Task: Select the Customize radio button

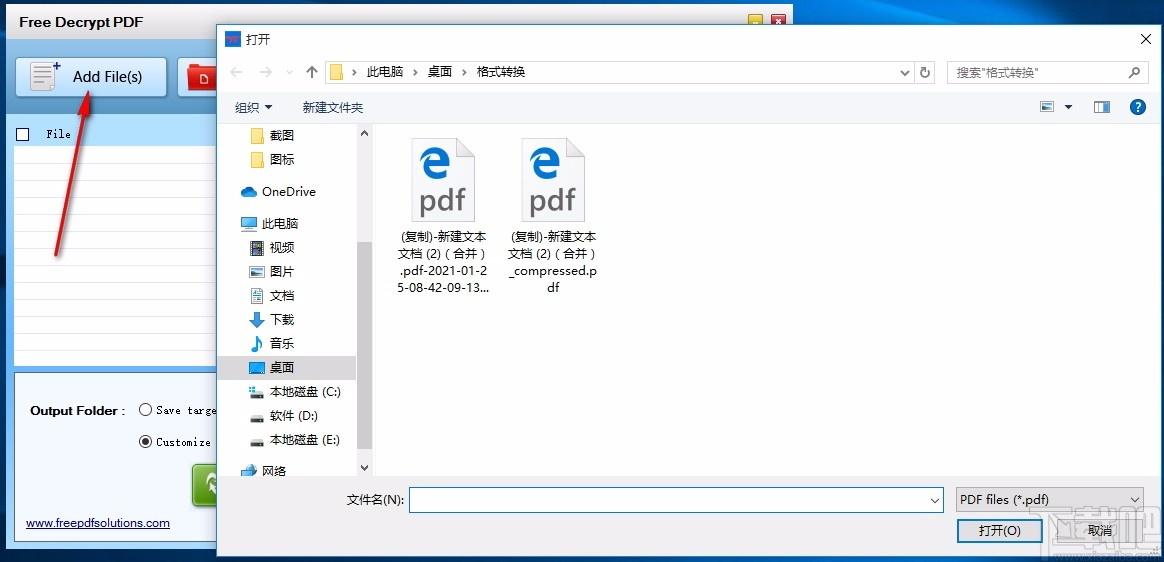Action: tap(146, 442)
